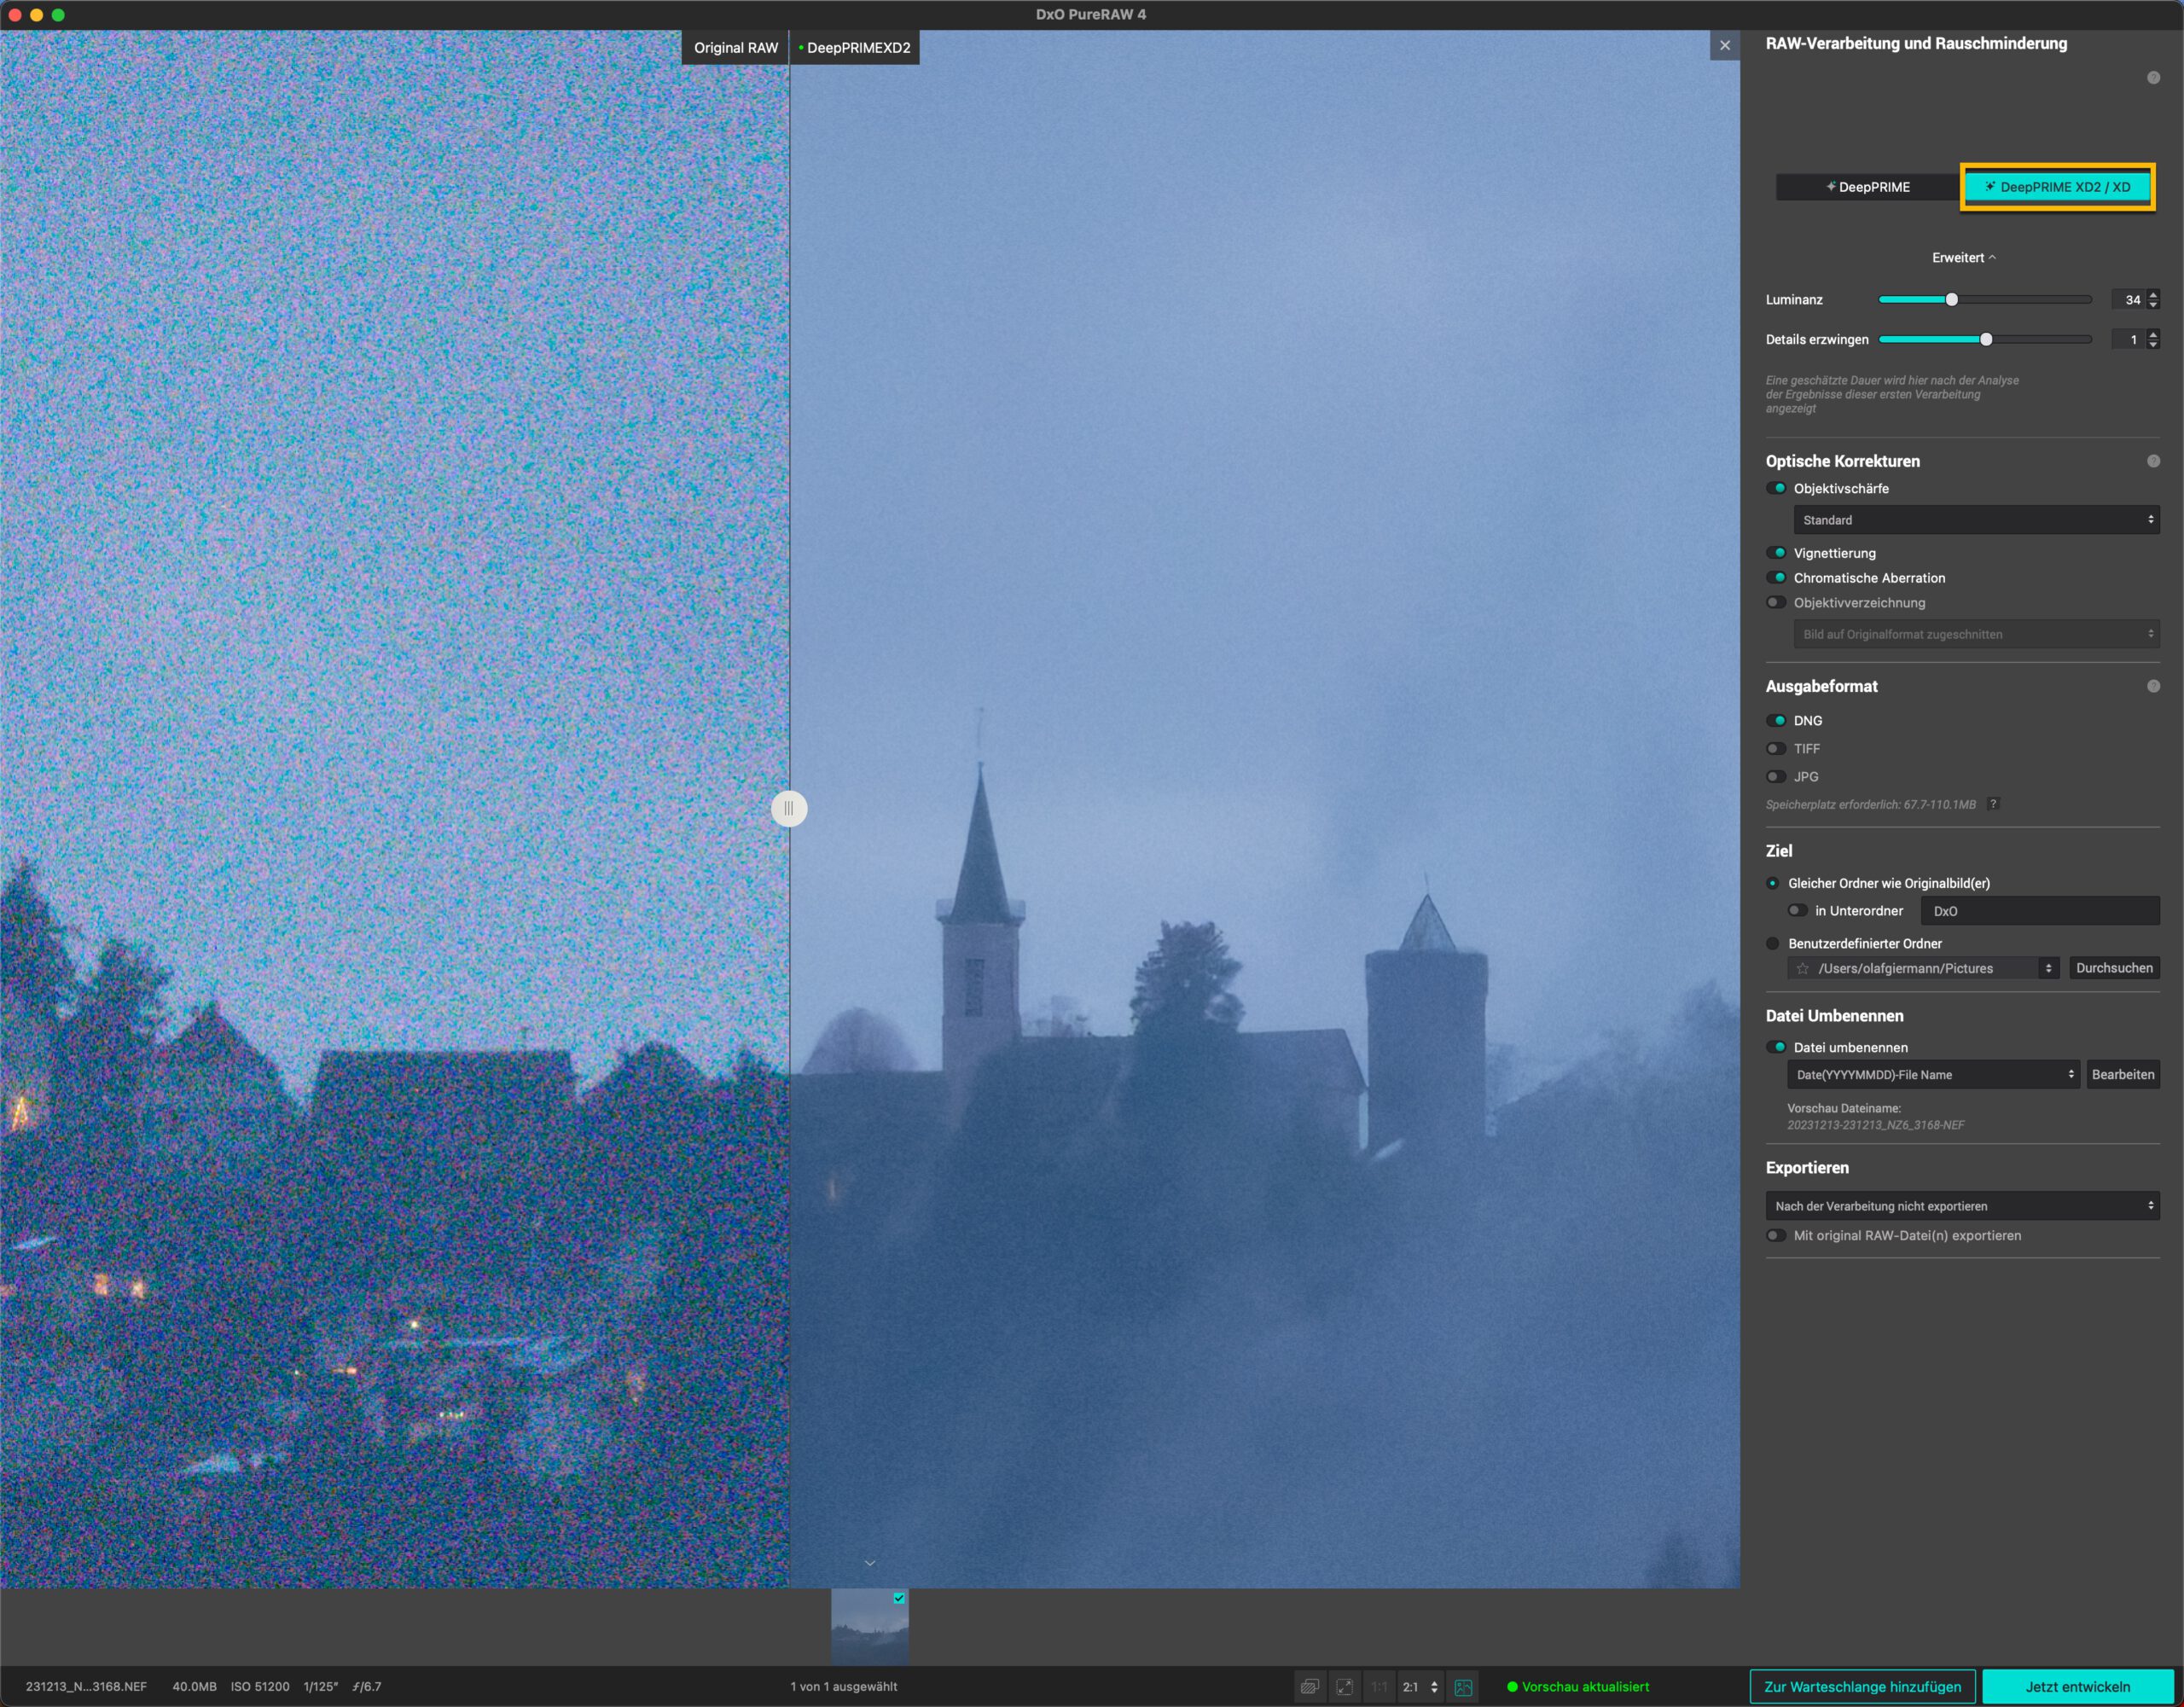Viewport: 2184px width, 1707px height.
Task: Click 1 von 1 ausgewählt text
Action: click(843, 1687)
